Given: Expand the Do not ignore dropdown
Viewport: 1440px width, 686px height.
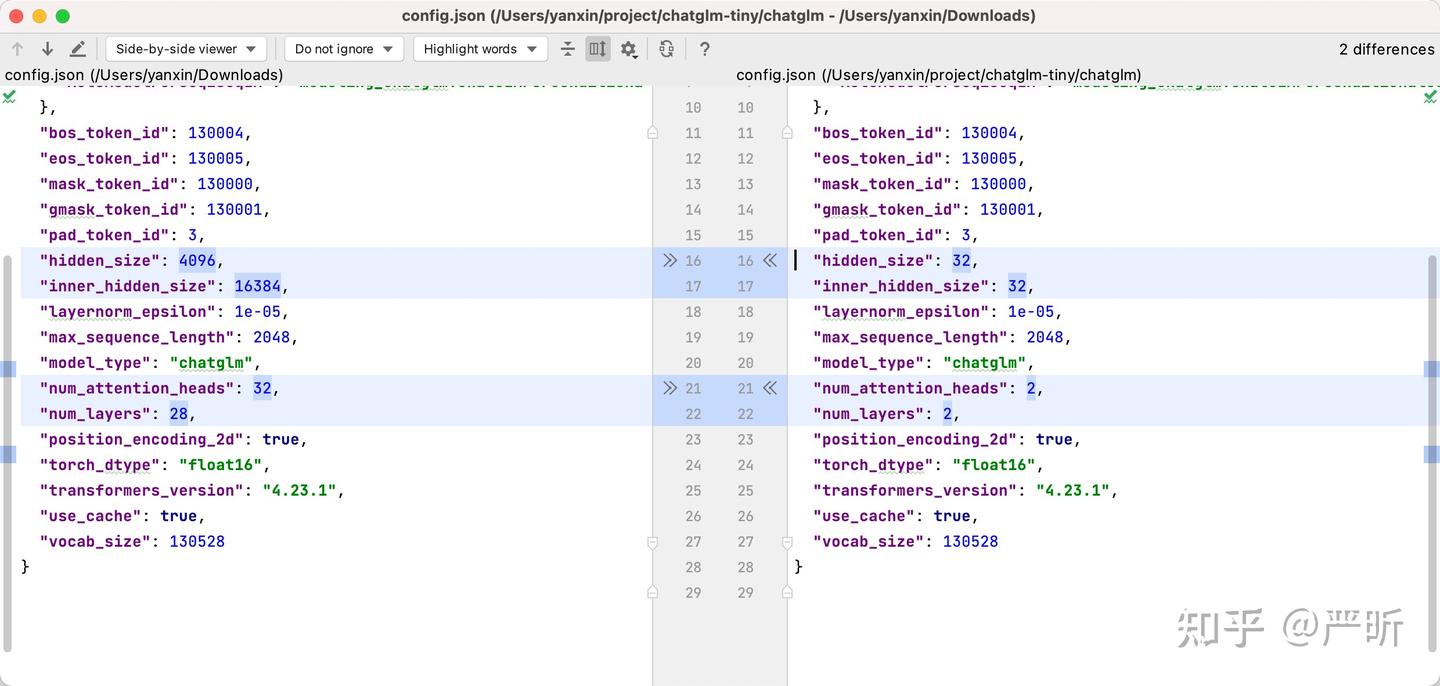Looking at the screenshot, I should tap(344, 49).
